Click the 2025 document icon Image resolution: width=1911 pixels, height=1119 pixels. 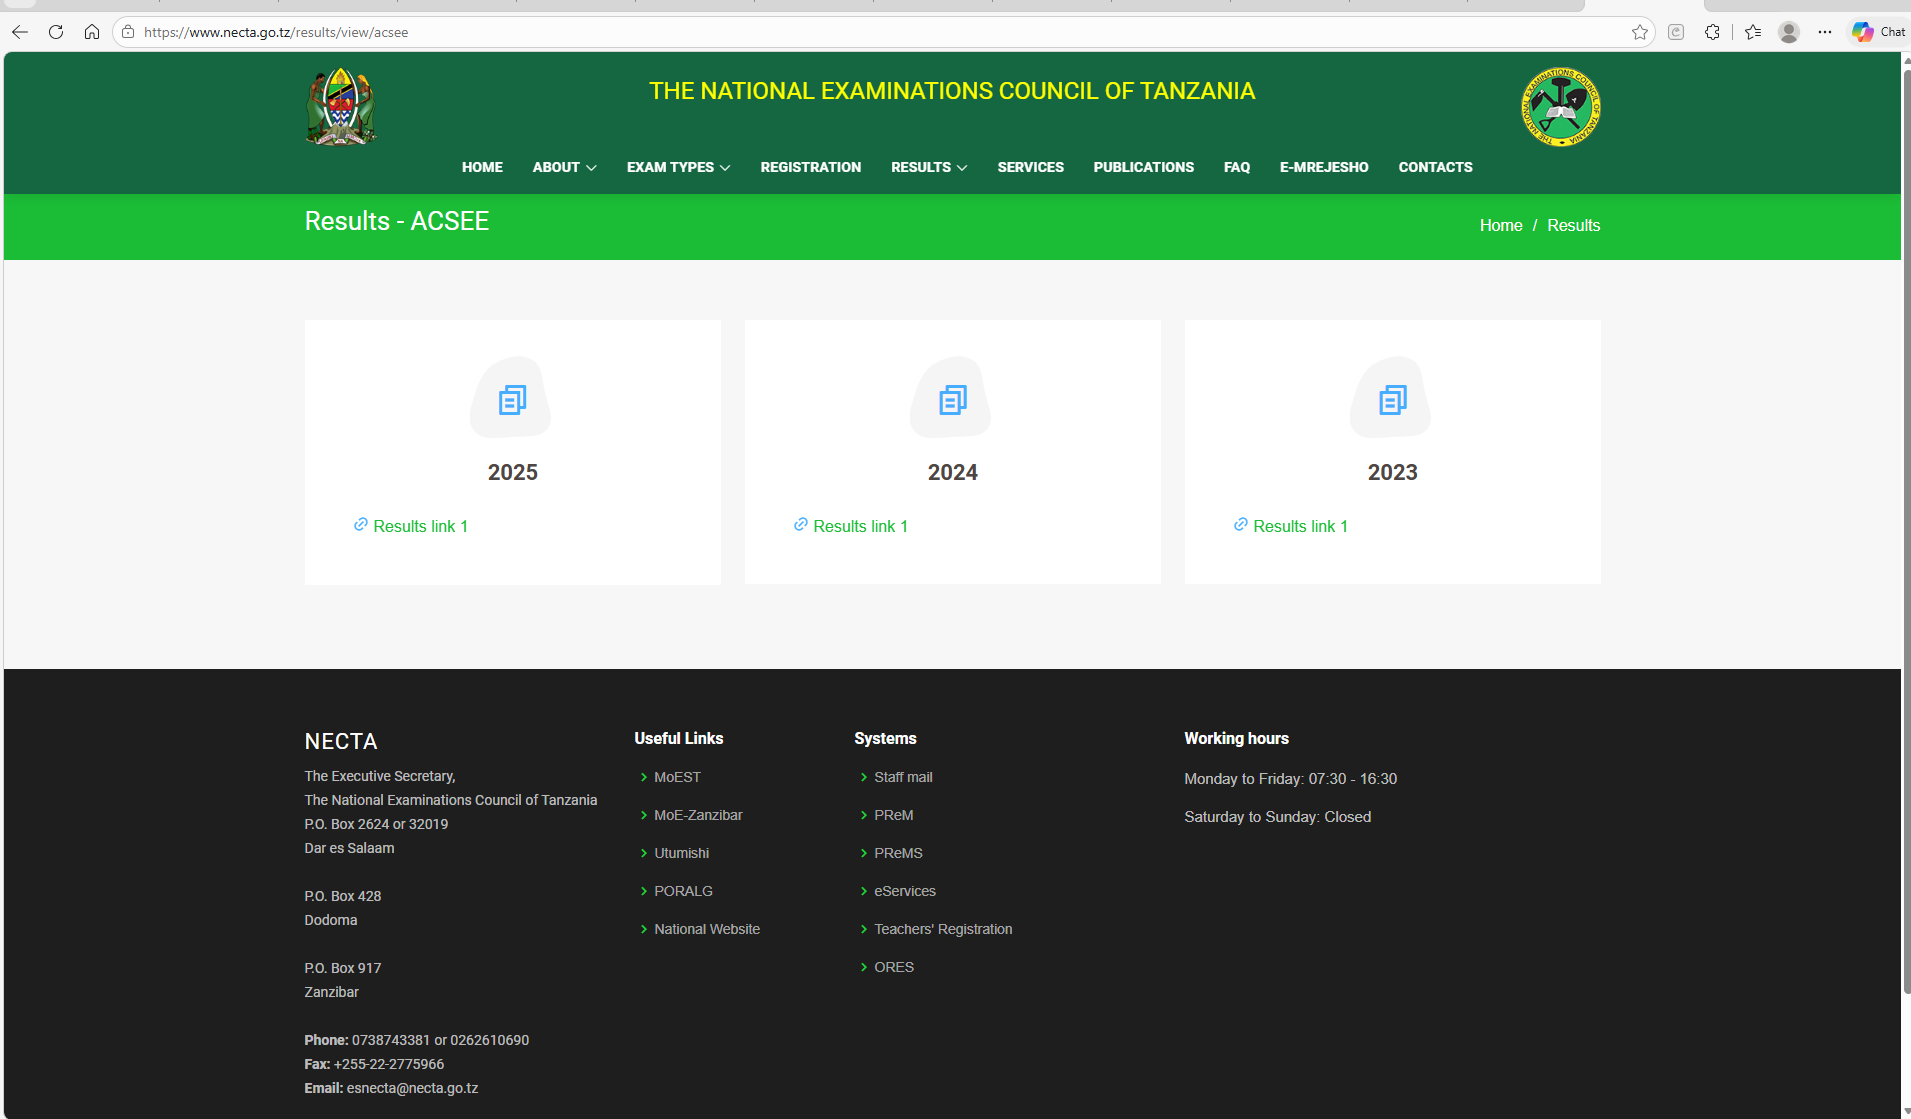coord(511,398)
